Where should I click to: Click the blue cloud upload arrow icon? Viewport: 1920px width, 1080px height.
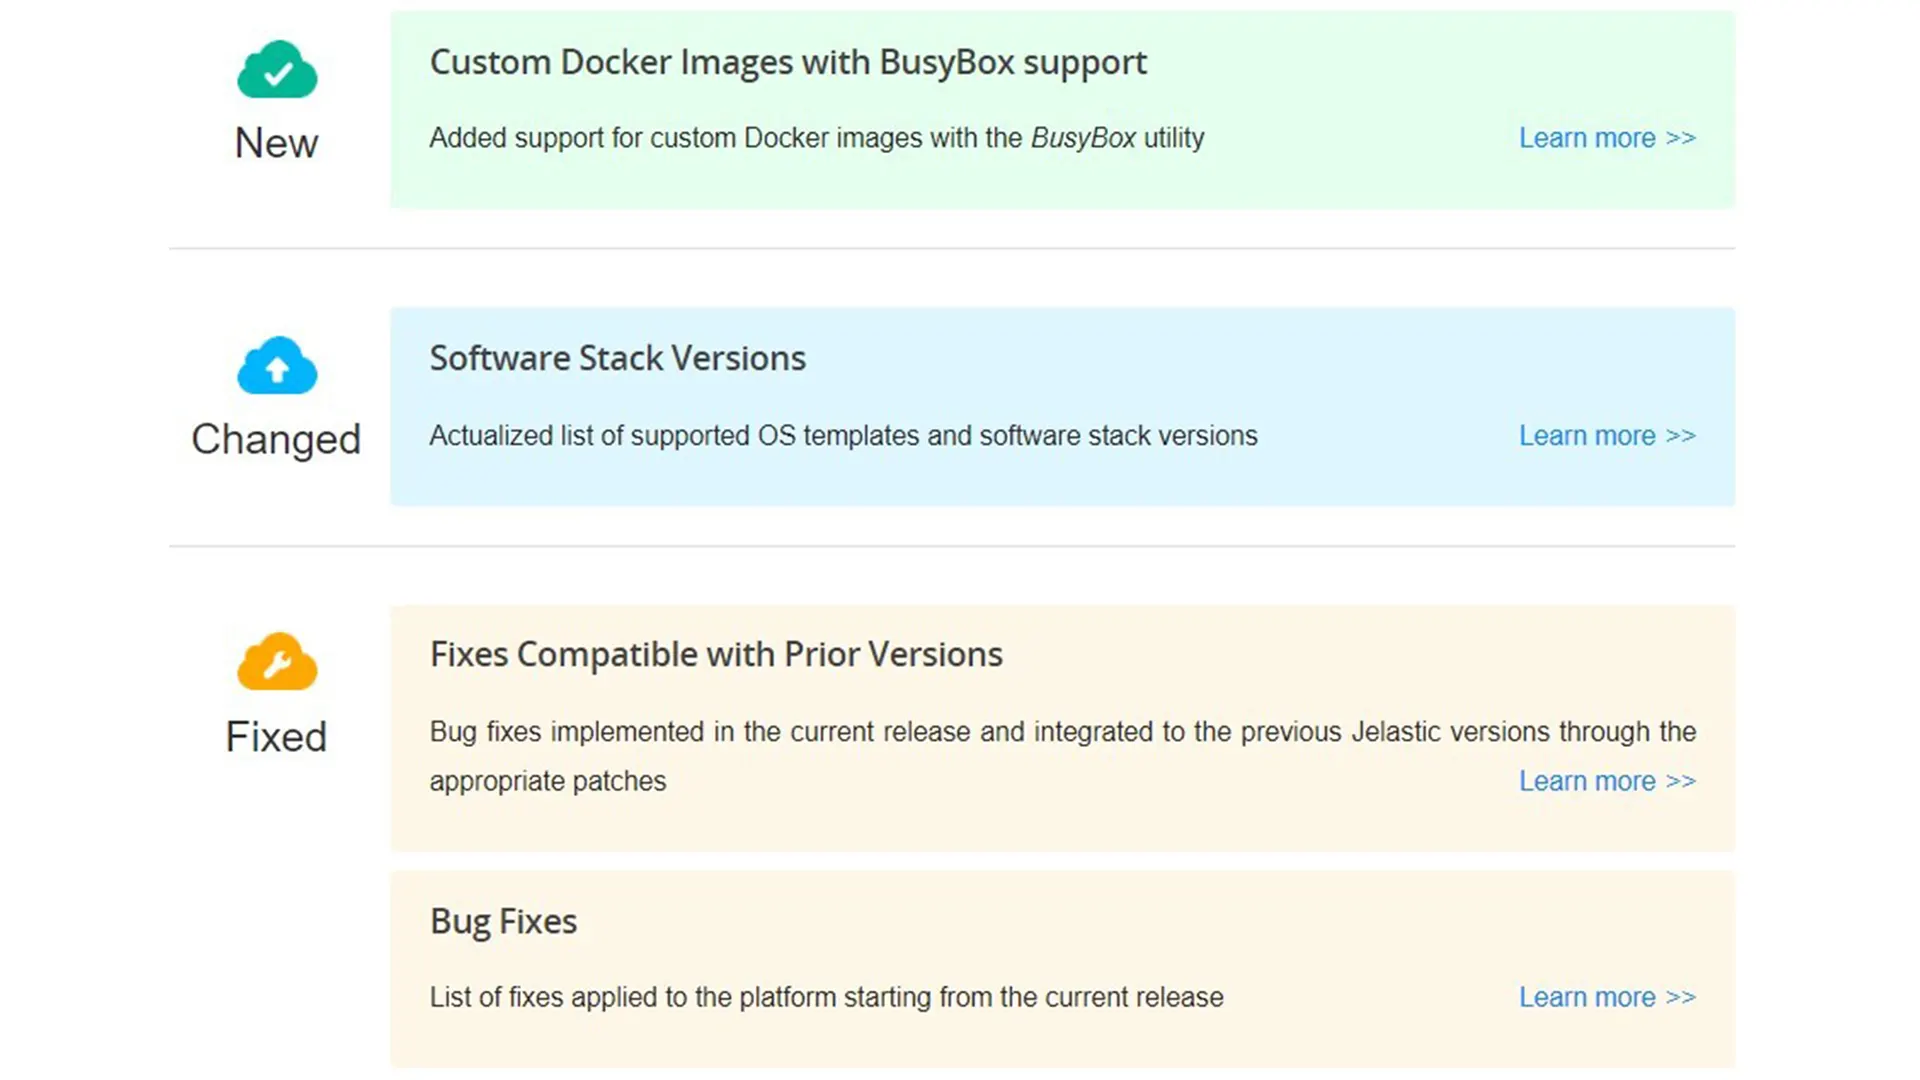pos(277,366)
